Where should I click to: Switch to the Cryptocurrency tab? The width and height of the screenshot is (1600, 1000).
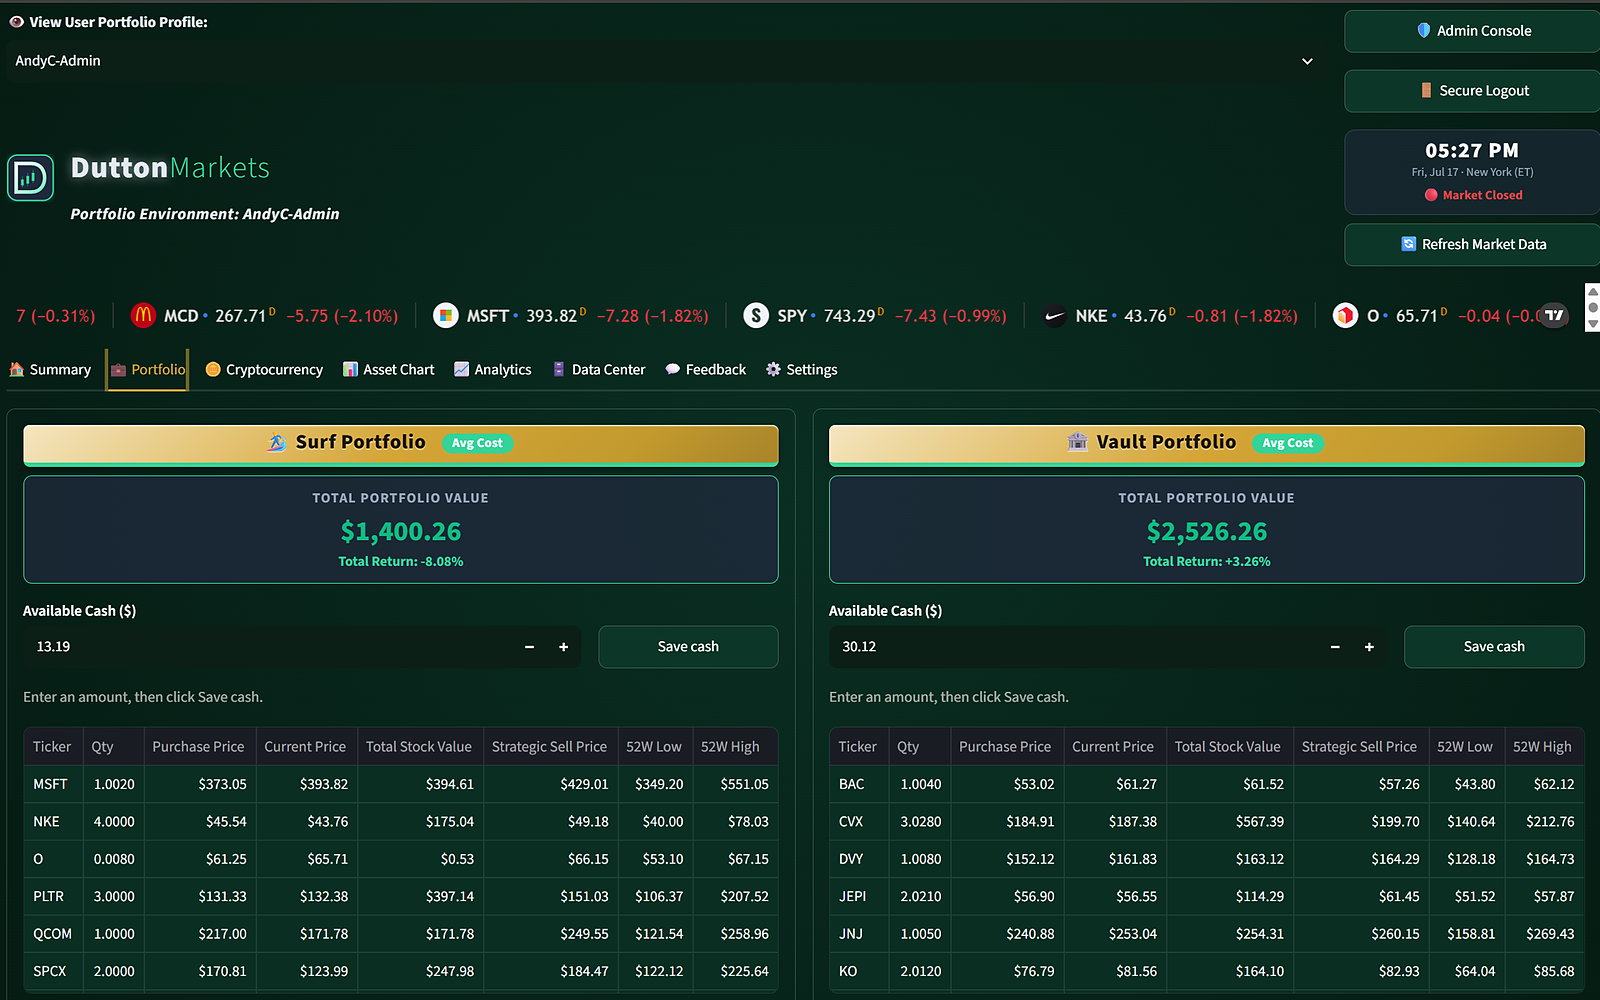pos(264,369)
